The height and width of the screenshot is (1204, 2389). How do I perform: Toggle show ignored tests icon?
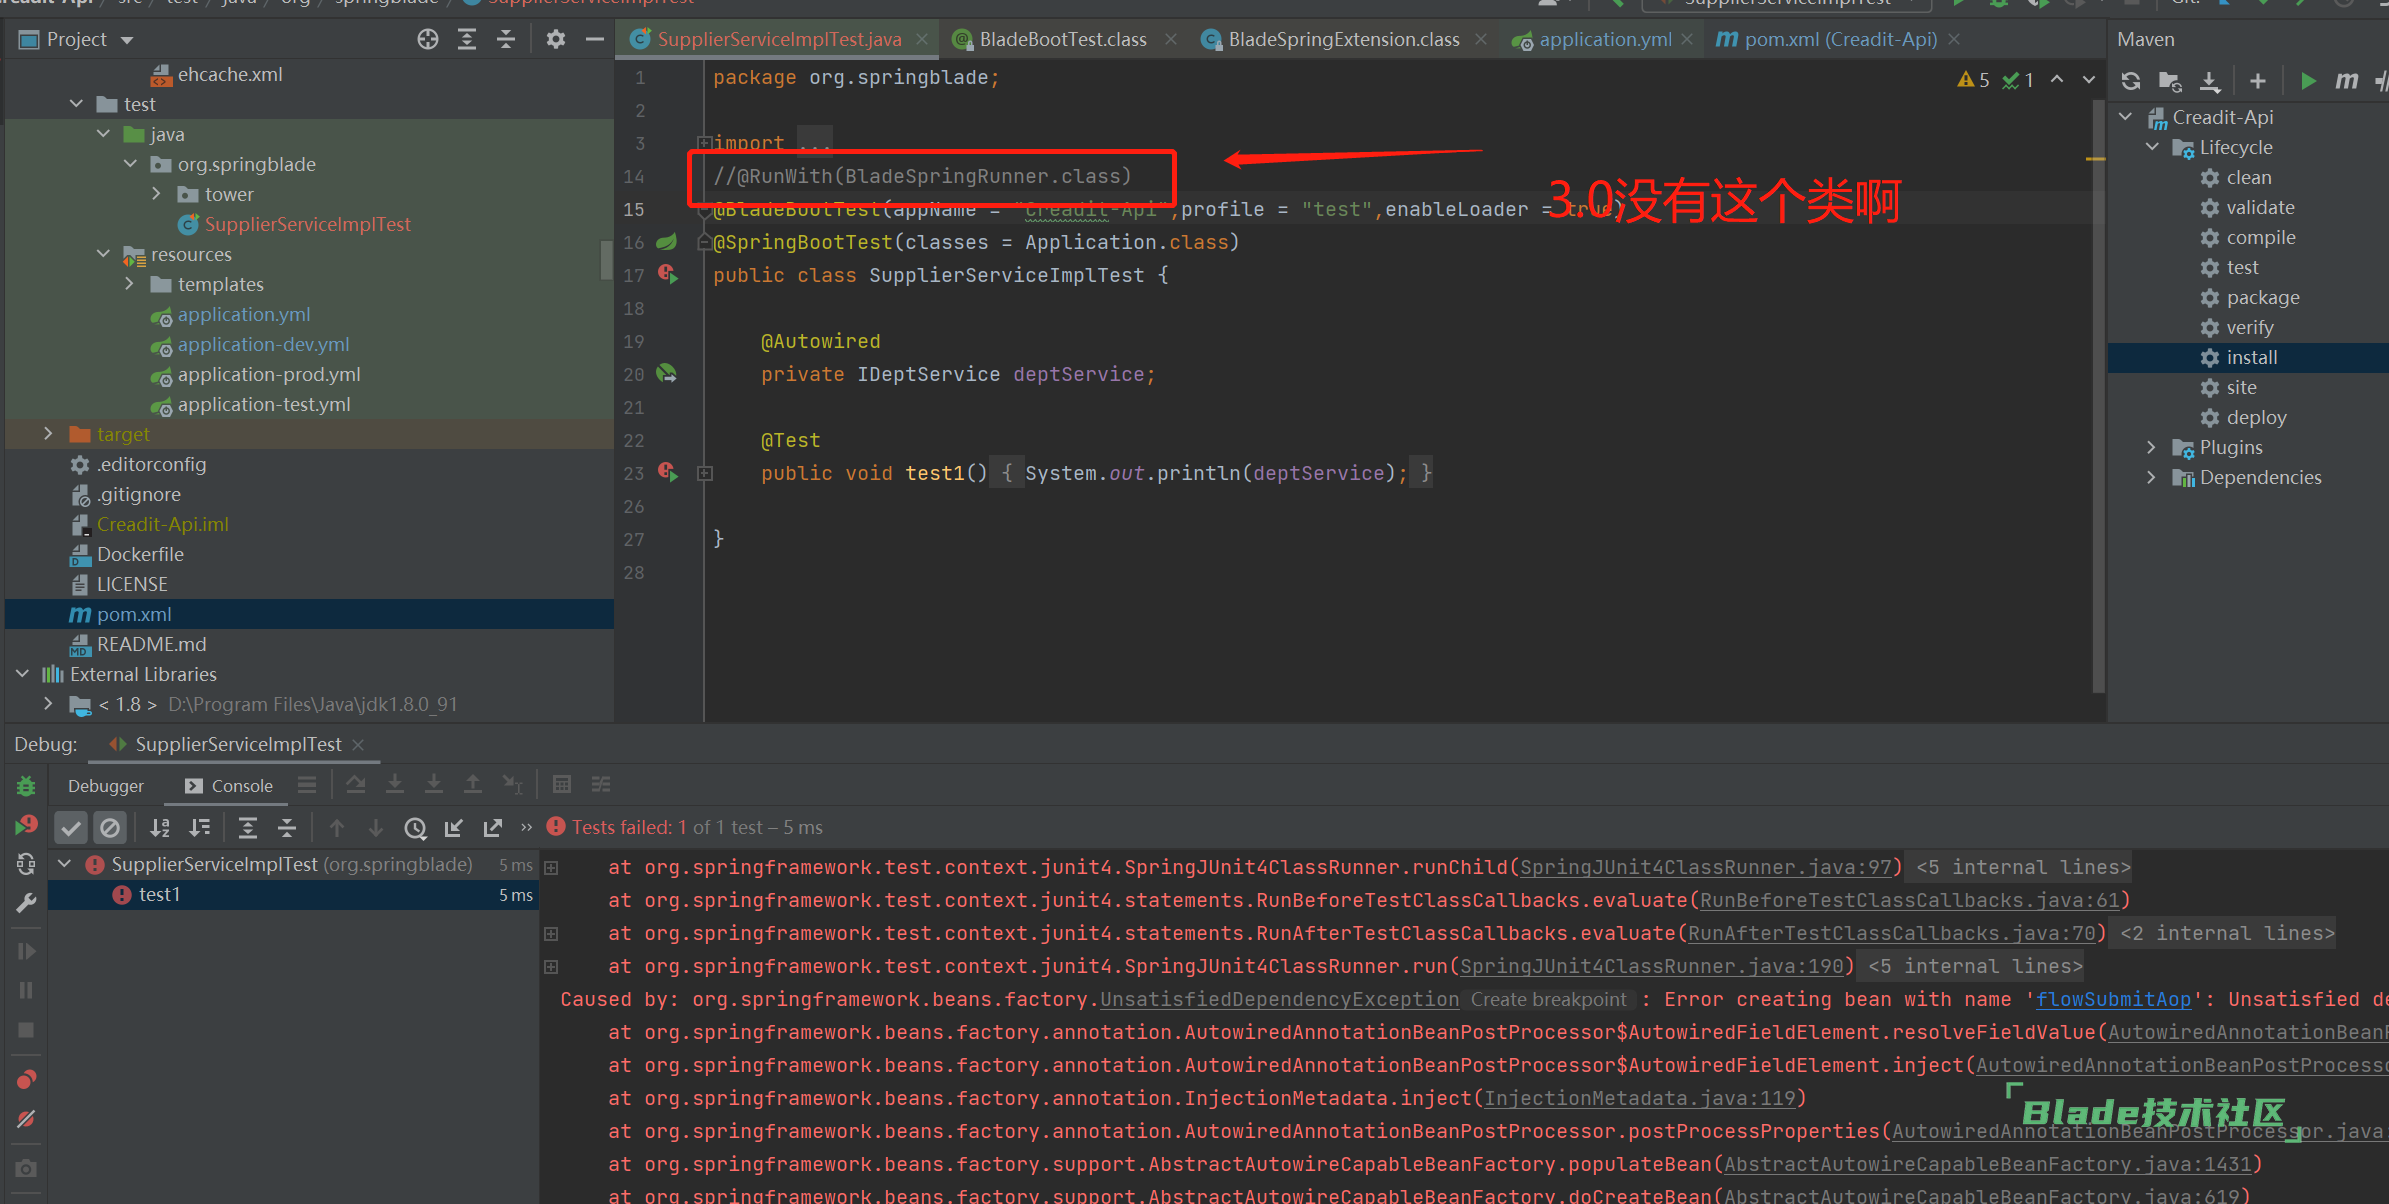pyautogui.click(x=110, y=827)
